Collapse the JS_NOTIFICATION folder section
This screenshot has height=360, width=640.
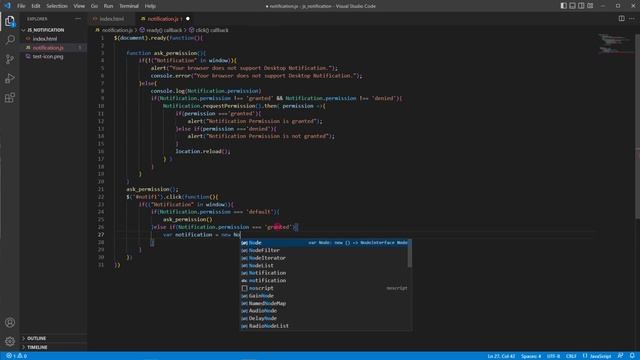[45, 30]
